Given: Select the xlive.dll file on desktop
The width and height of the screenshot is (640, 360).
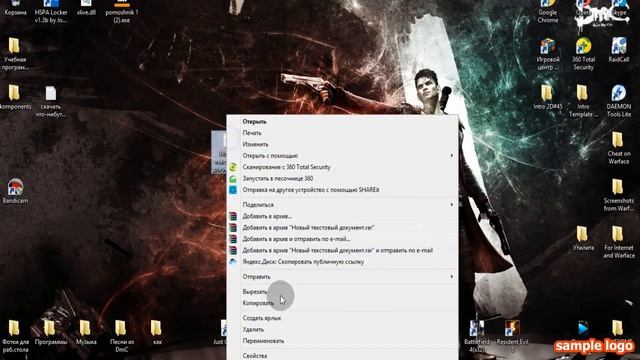Looking at the screenshot, I should 86,8.
